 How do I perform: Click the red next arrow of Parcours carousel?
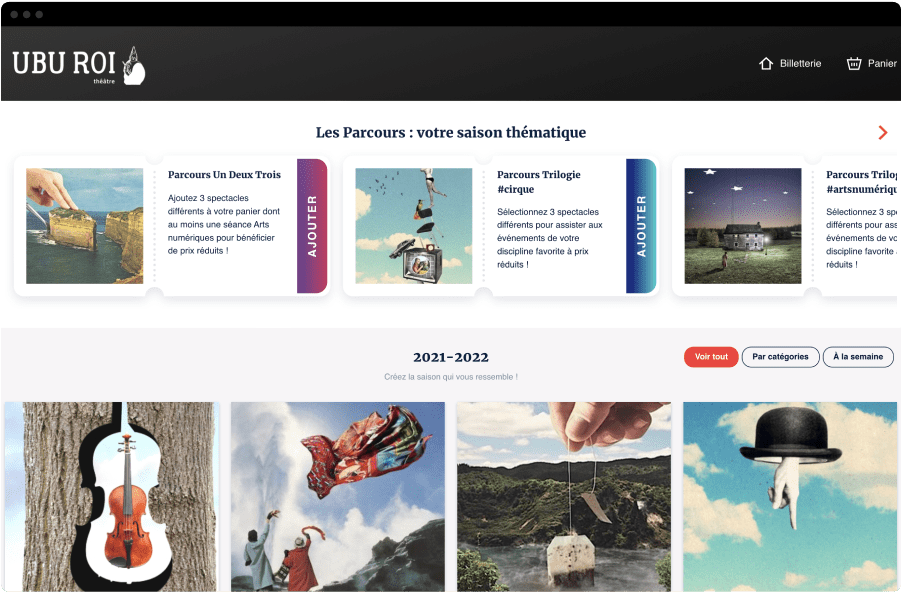[882, 132]
